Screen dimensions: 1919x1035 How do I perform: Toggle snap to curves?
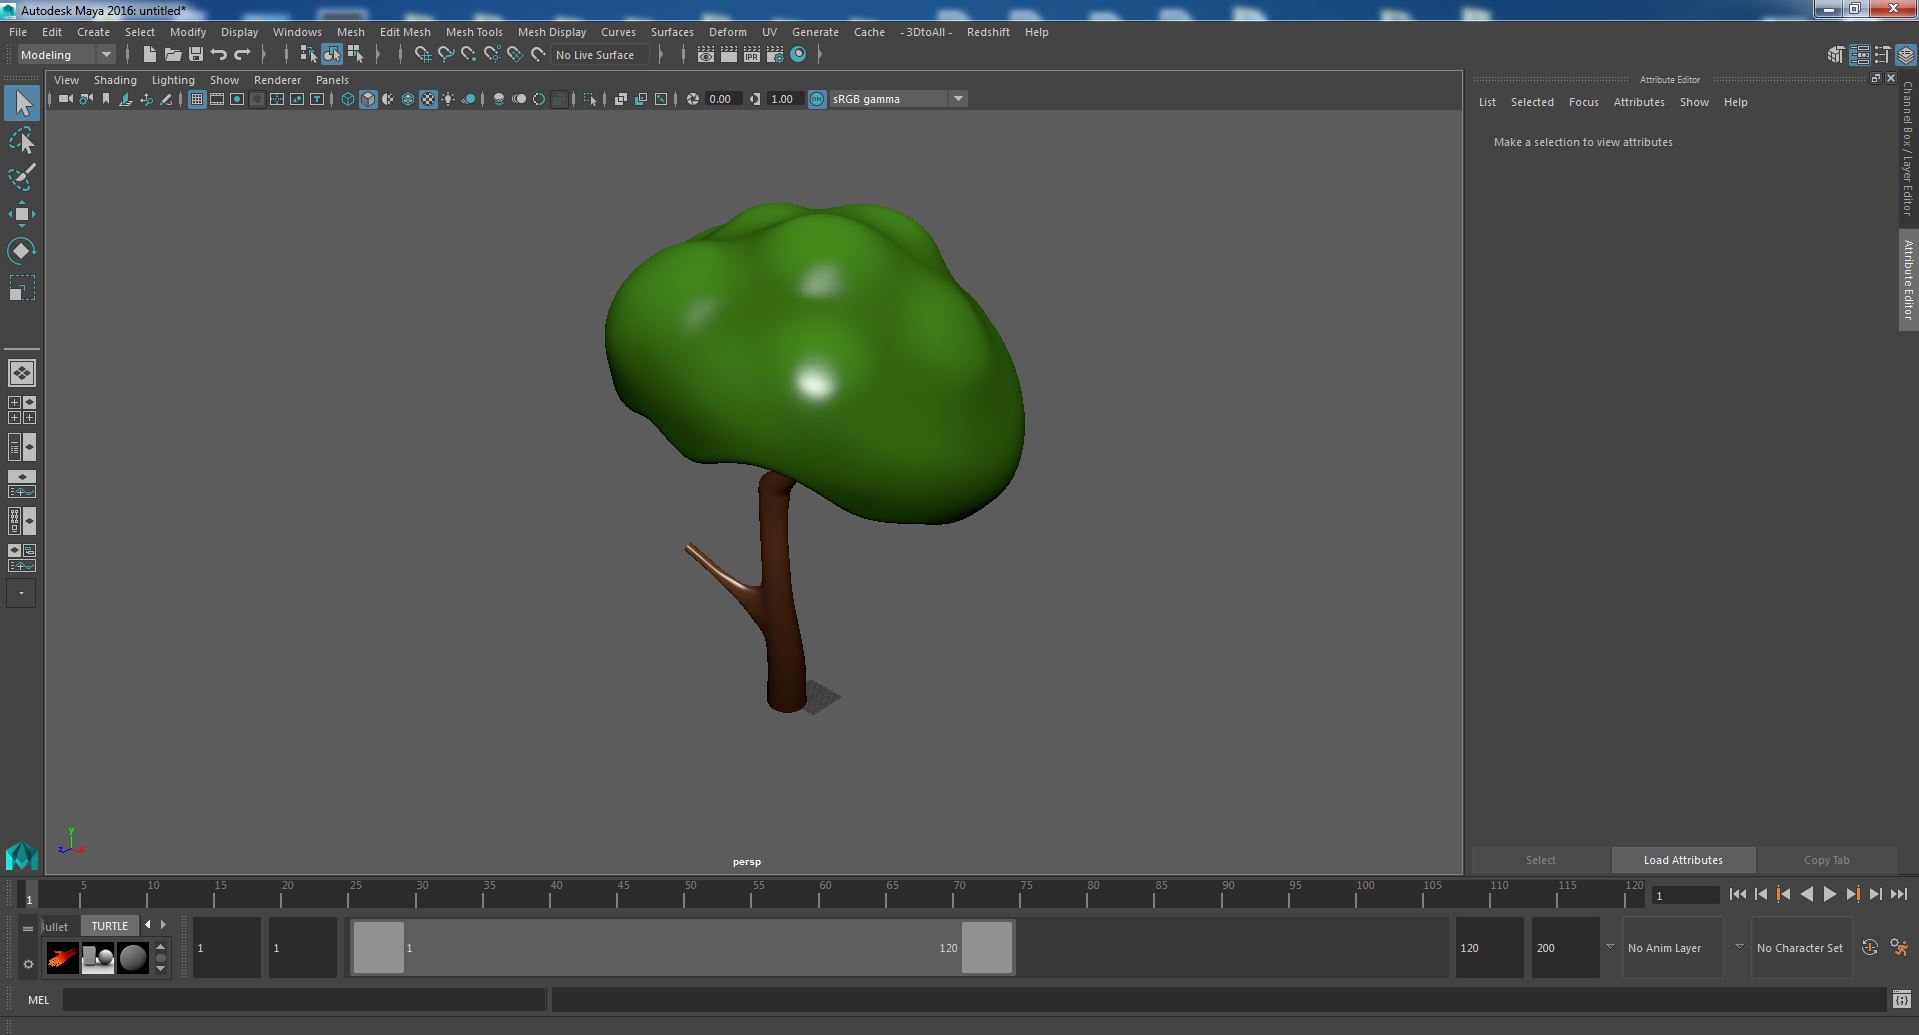click(x=446, y=55)
